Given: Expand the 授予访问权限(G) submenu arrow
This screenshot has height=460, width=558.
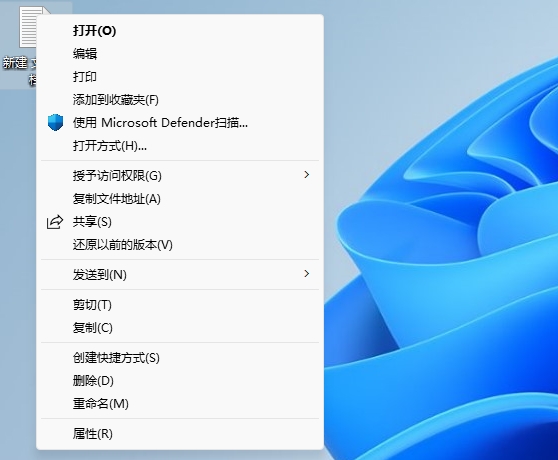Looking at the screenshot, I should [306, 175].
